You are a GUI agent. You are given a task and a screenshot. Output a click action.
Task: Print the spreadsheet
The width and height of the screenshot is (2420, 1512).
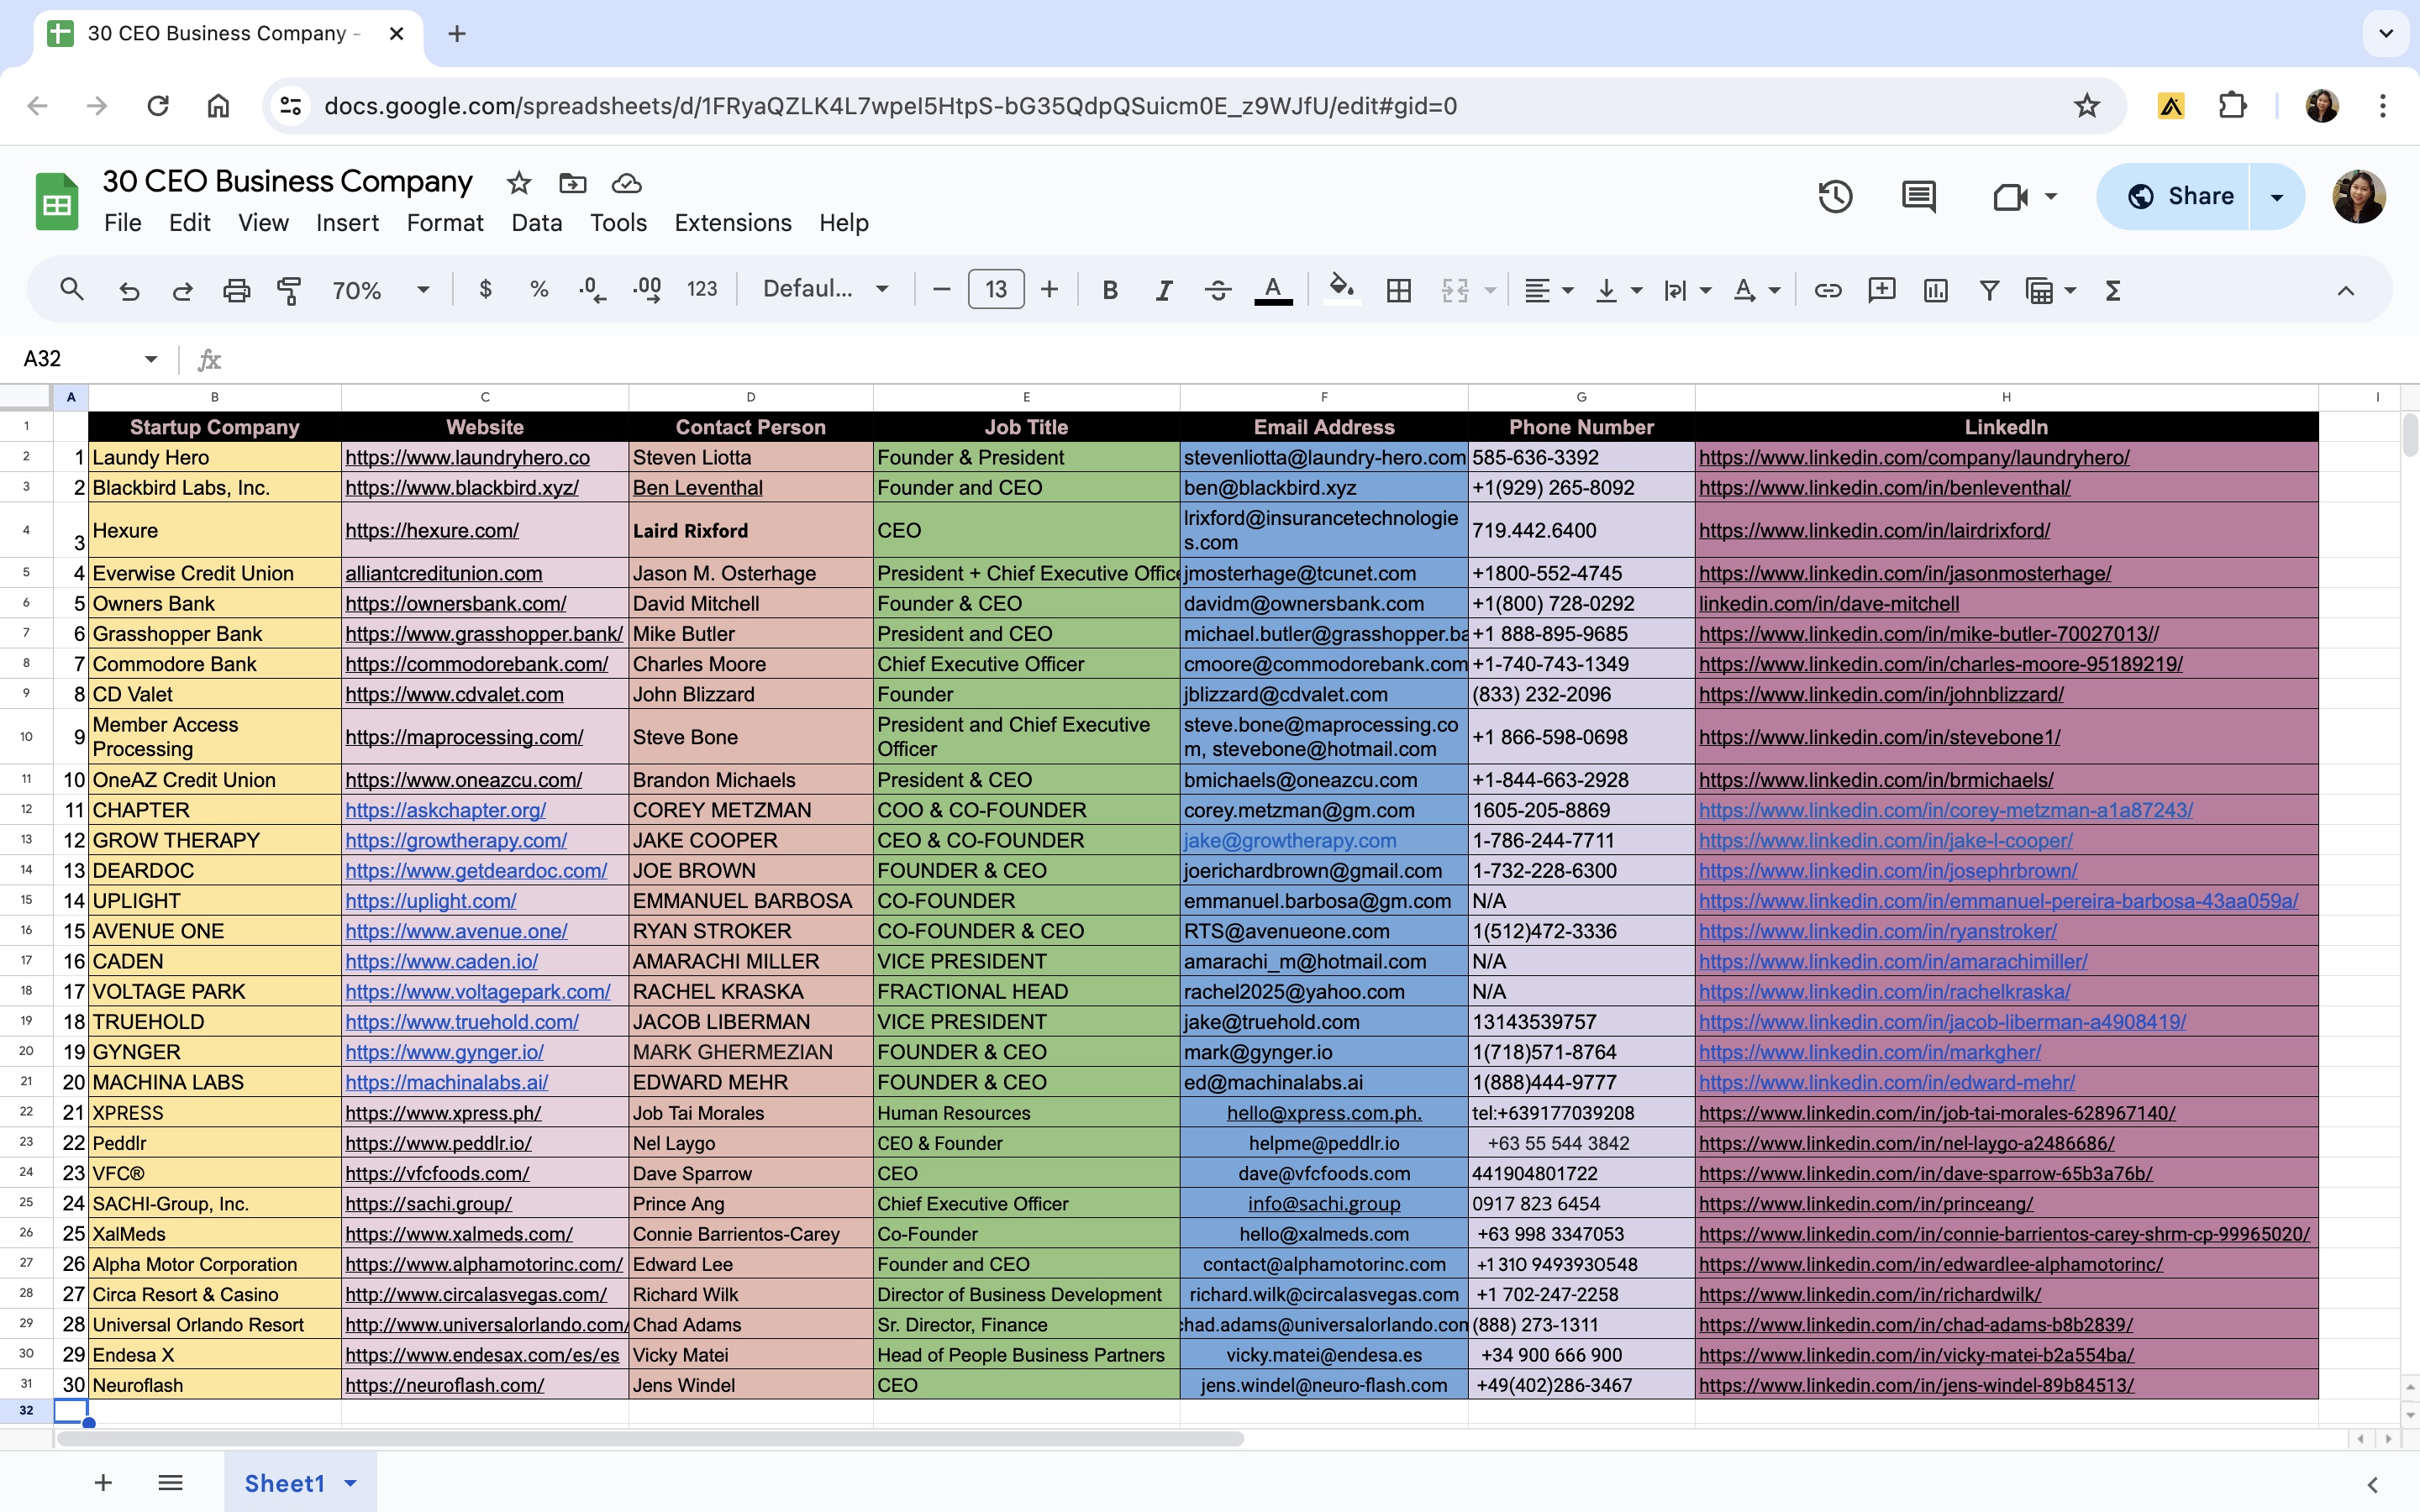(236, 290)
